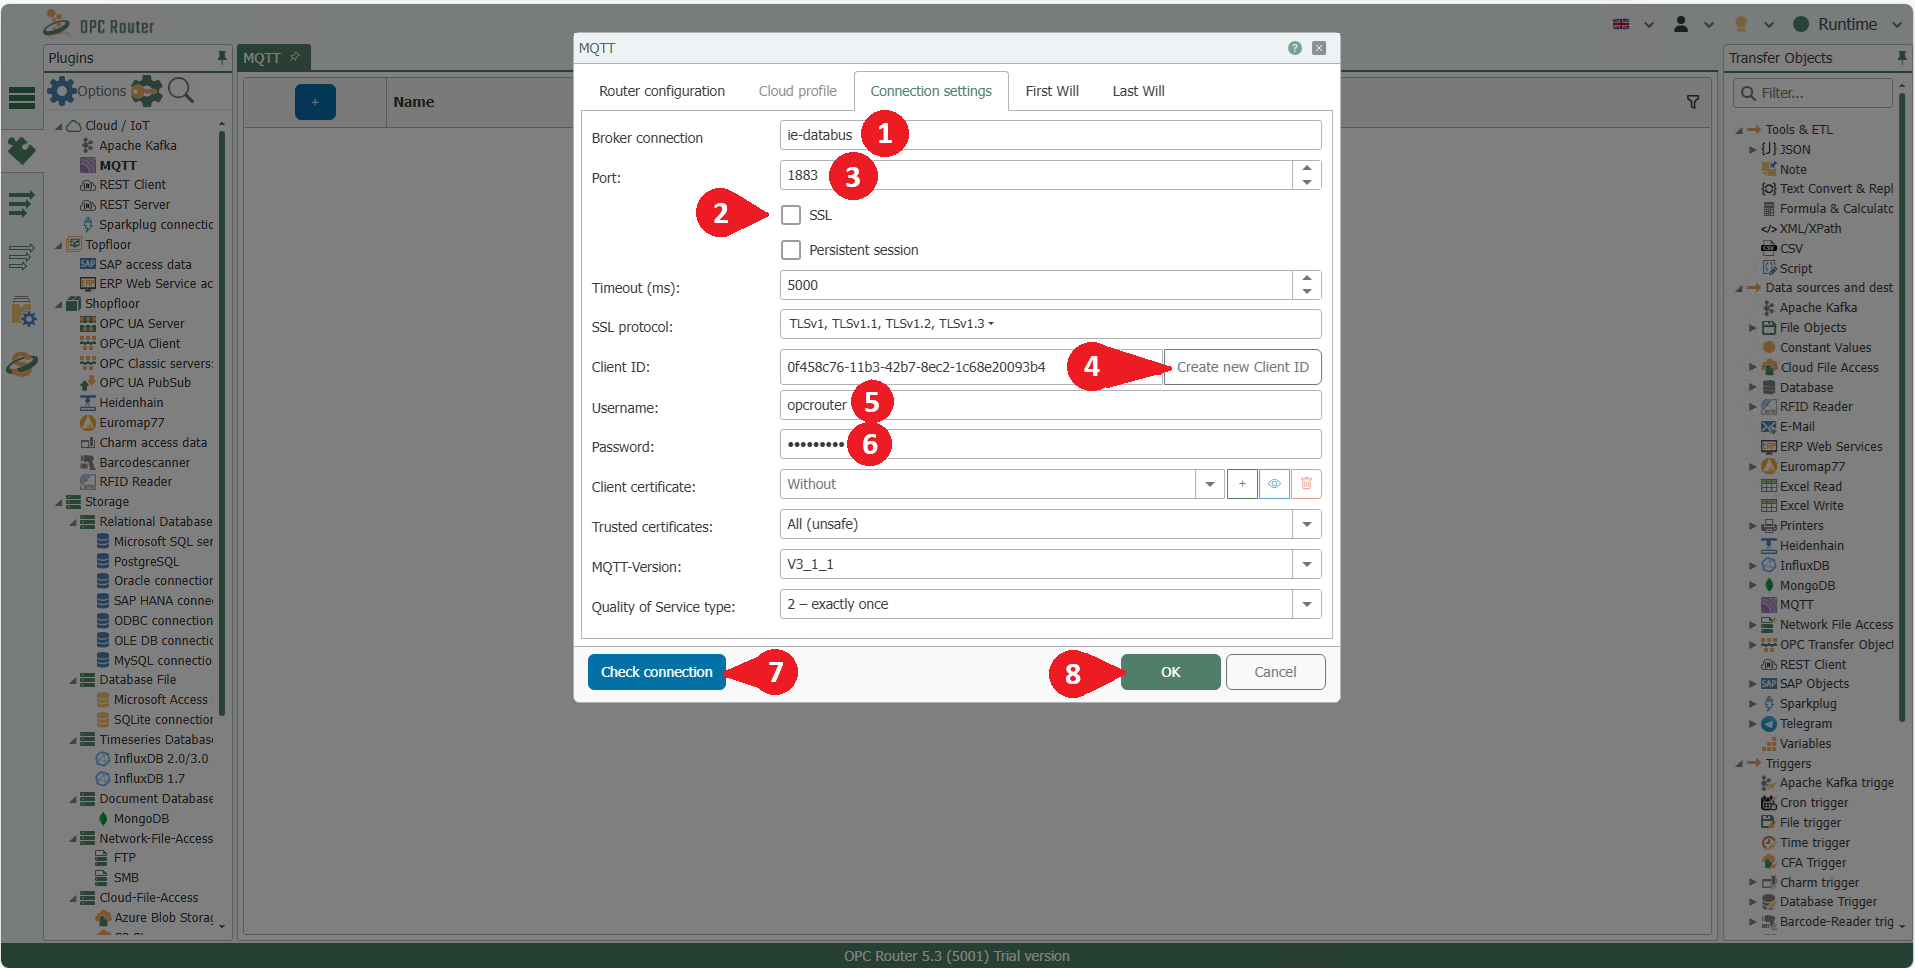This screenshot has height=968, width=1915.
Task: Collapse the Tools & ETL group
Action: (1739, 130)
